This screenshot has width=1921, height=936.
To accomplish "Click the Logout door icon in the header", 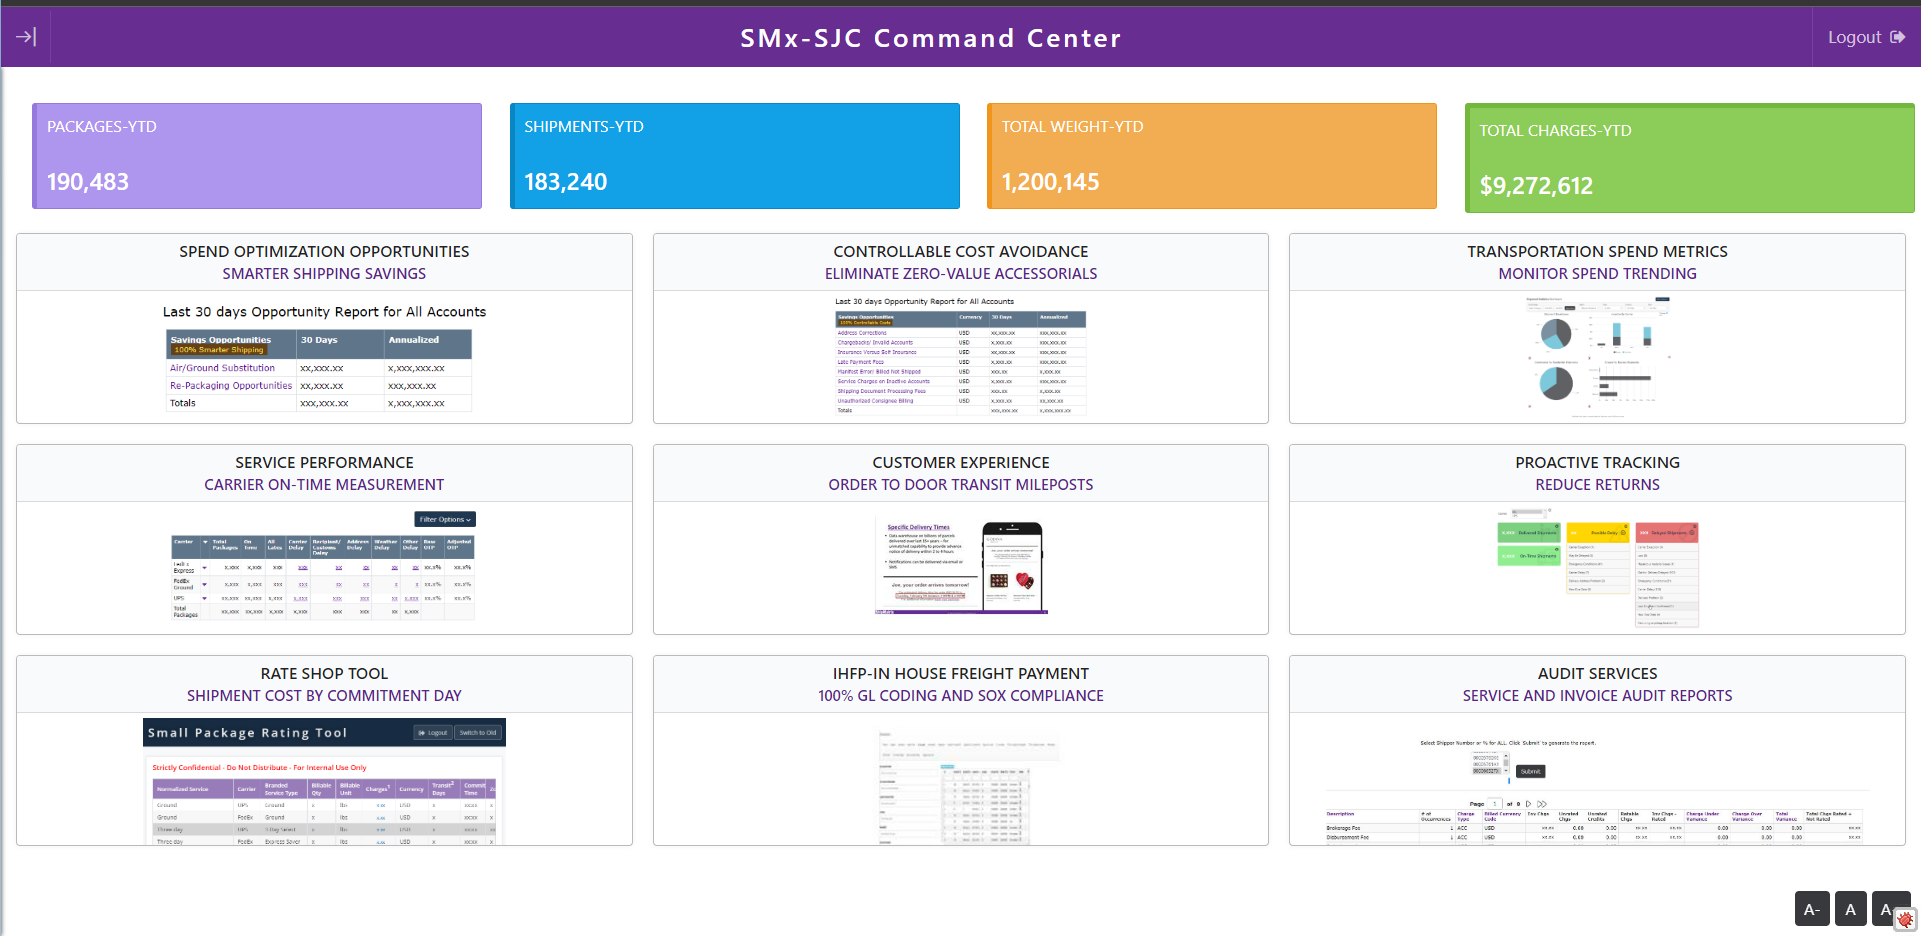I will [1899, 36].
